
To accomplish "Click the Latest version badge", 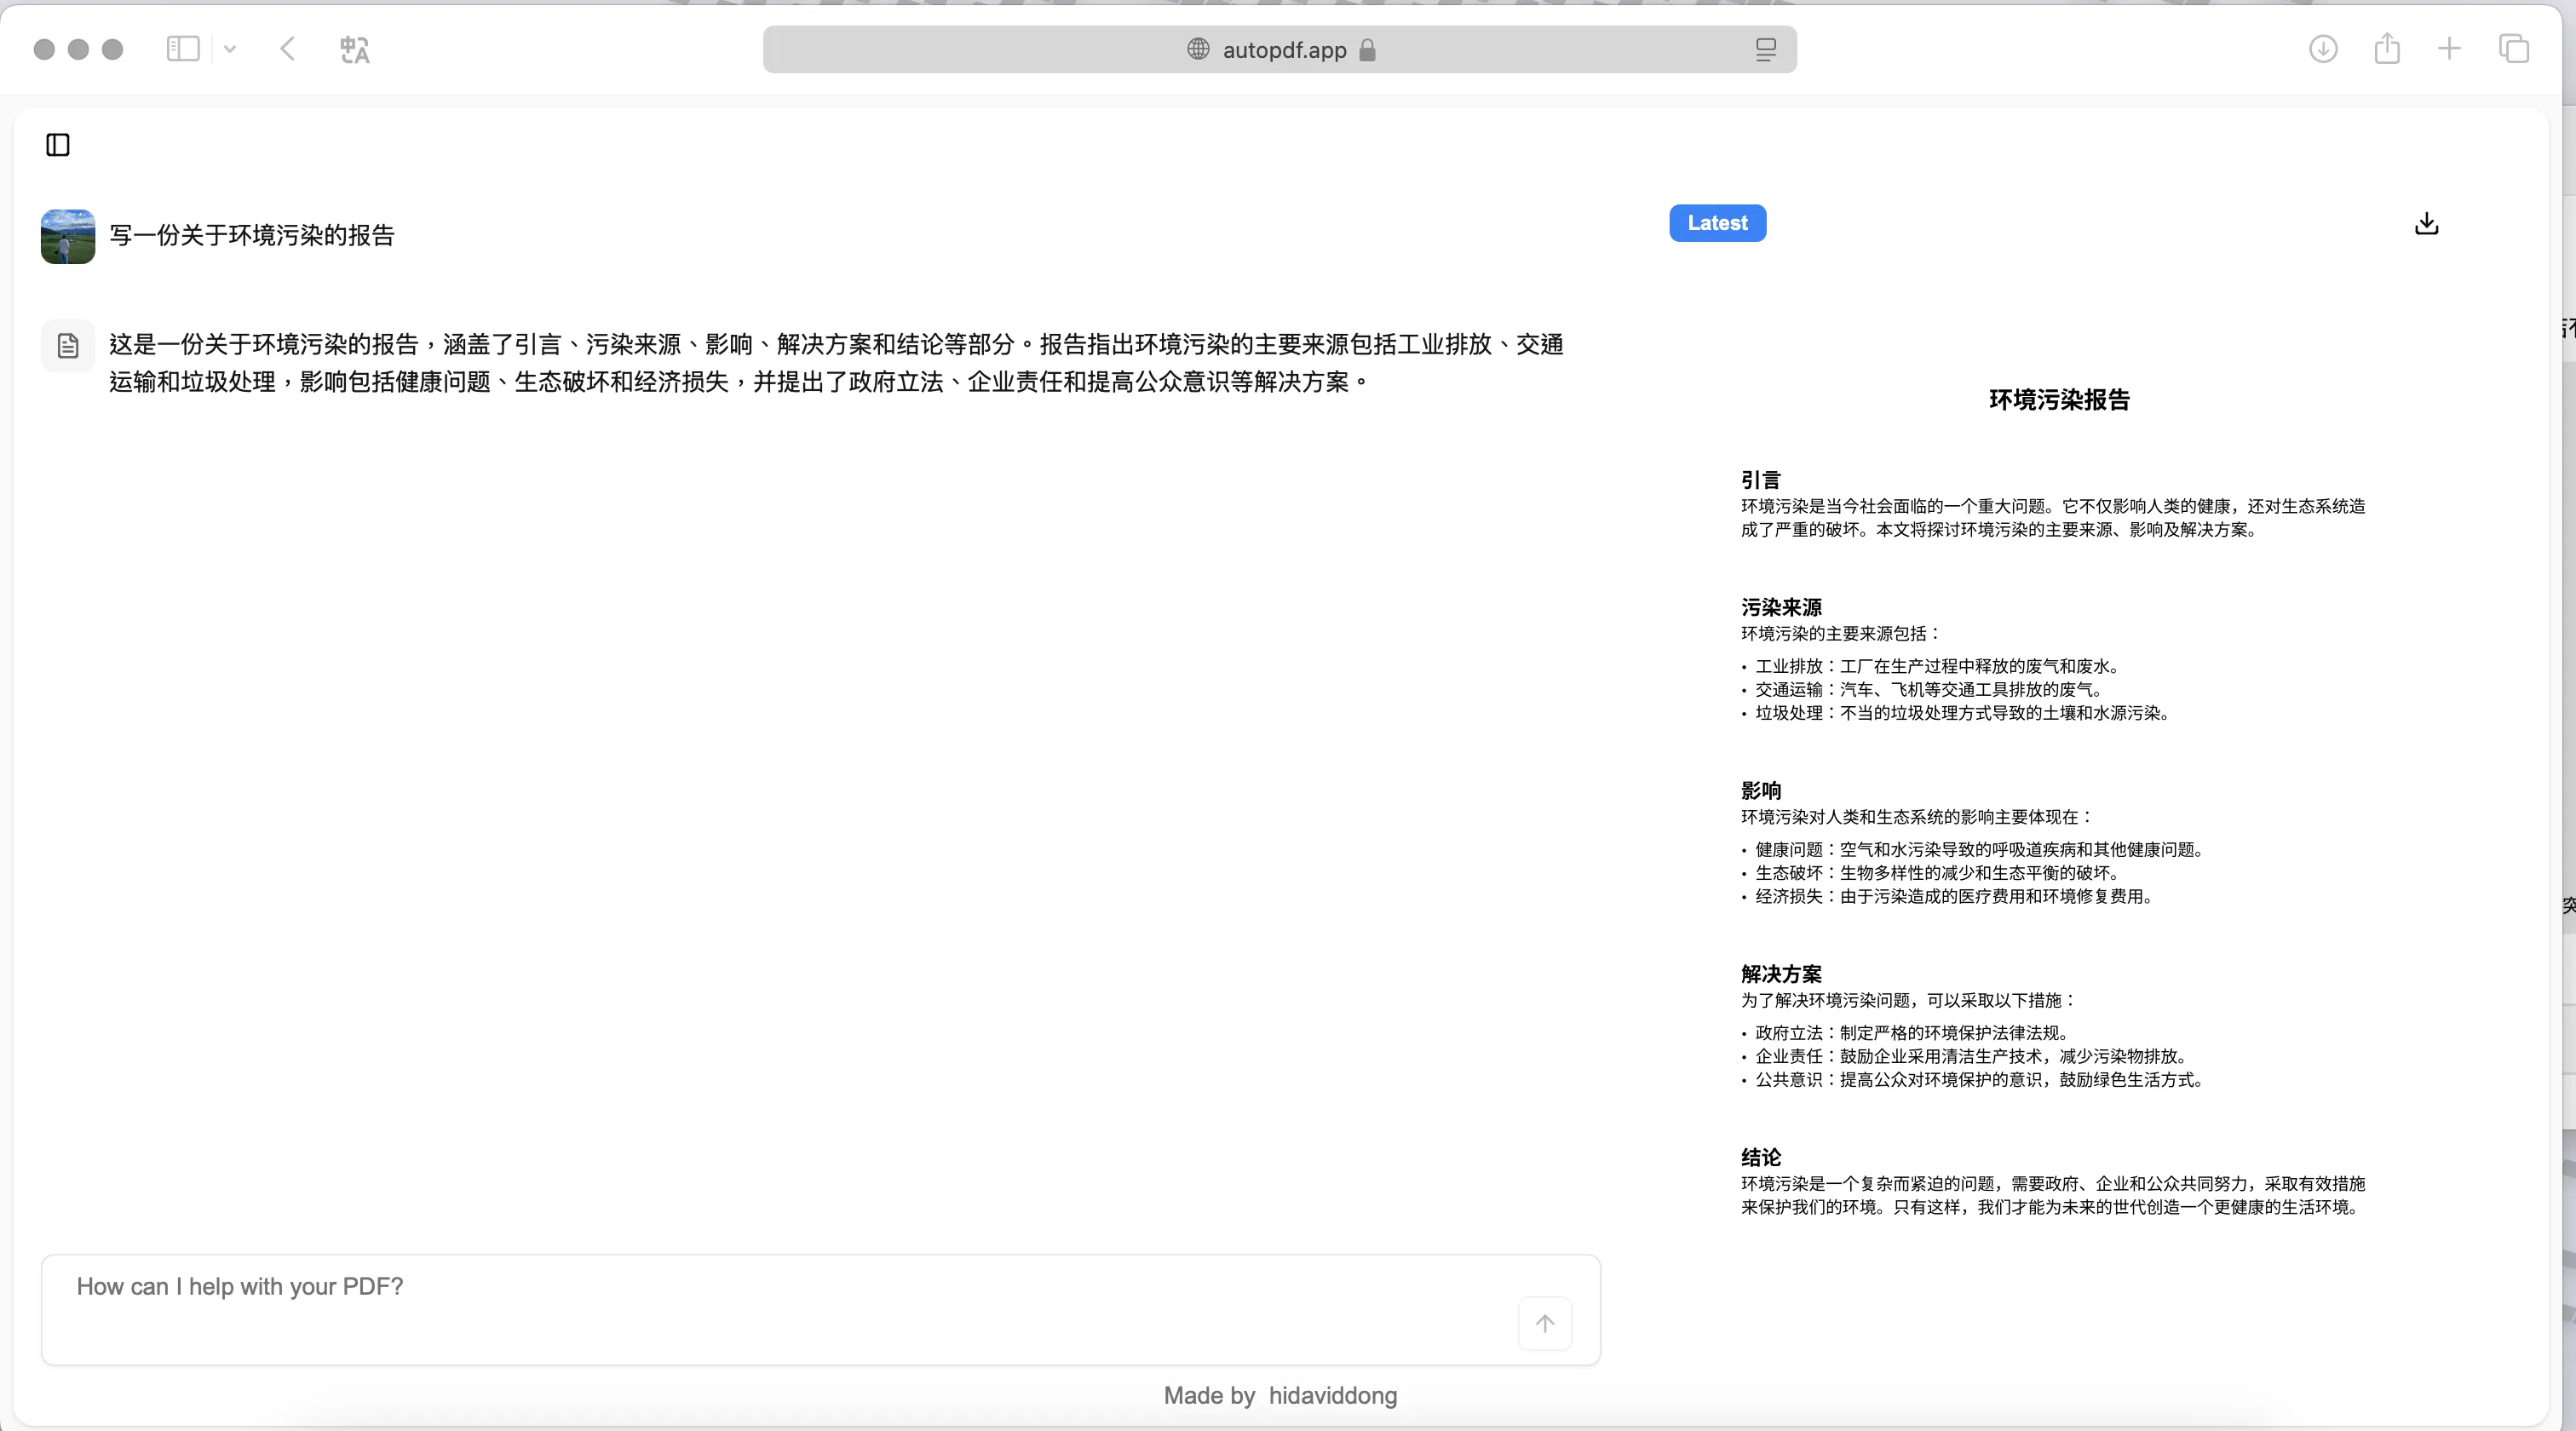I will [1717, 223].
